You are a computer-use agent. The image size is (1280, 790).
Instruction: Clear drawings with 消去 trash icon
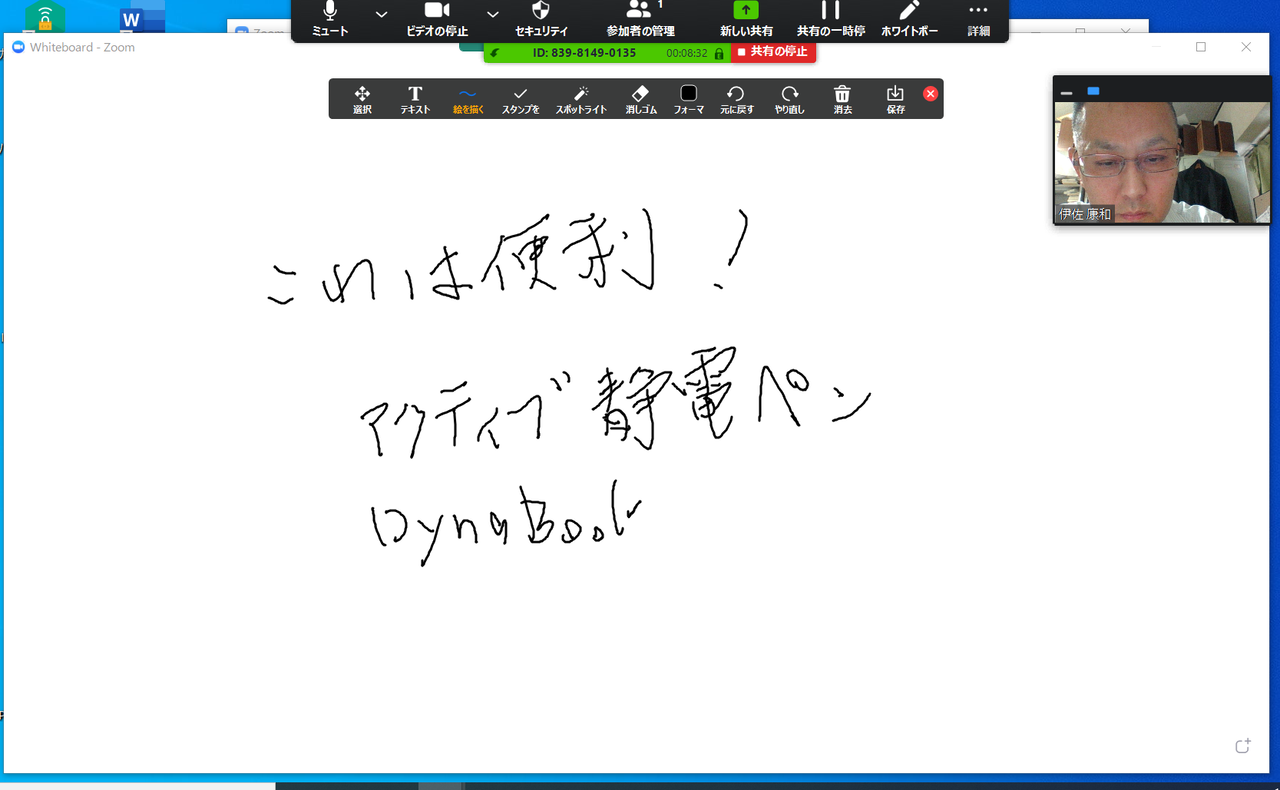pyautogui.click(x=843, y=99)
